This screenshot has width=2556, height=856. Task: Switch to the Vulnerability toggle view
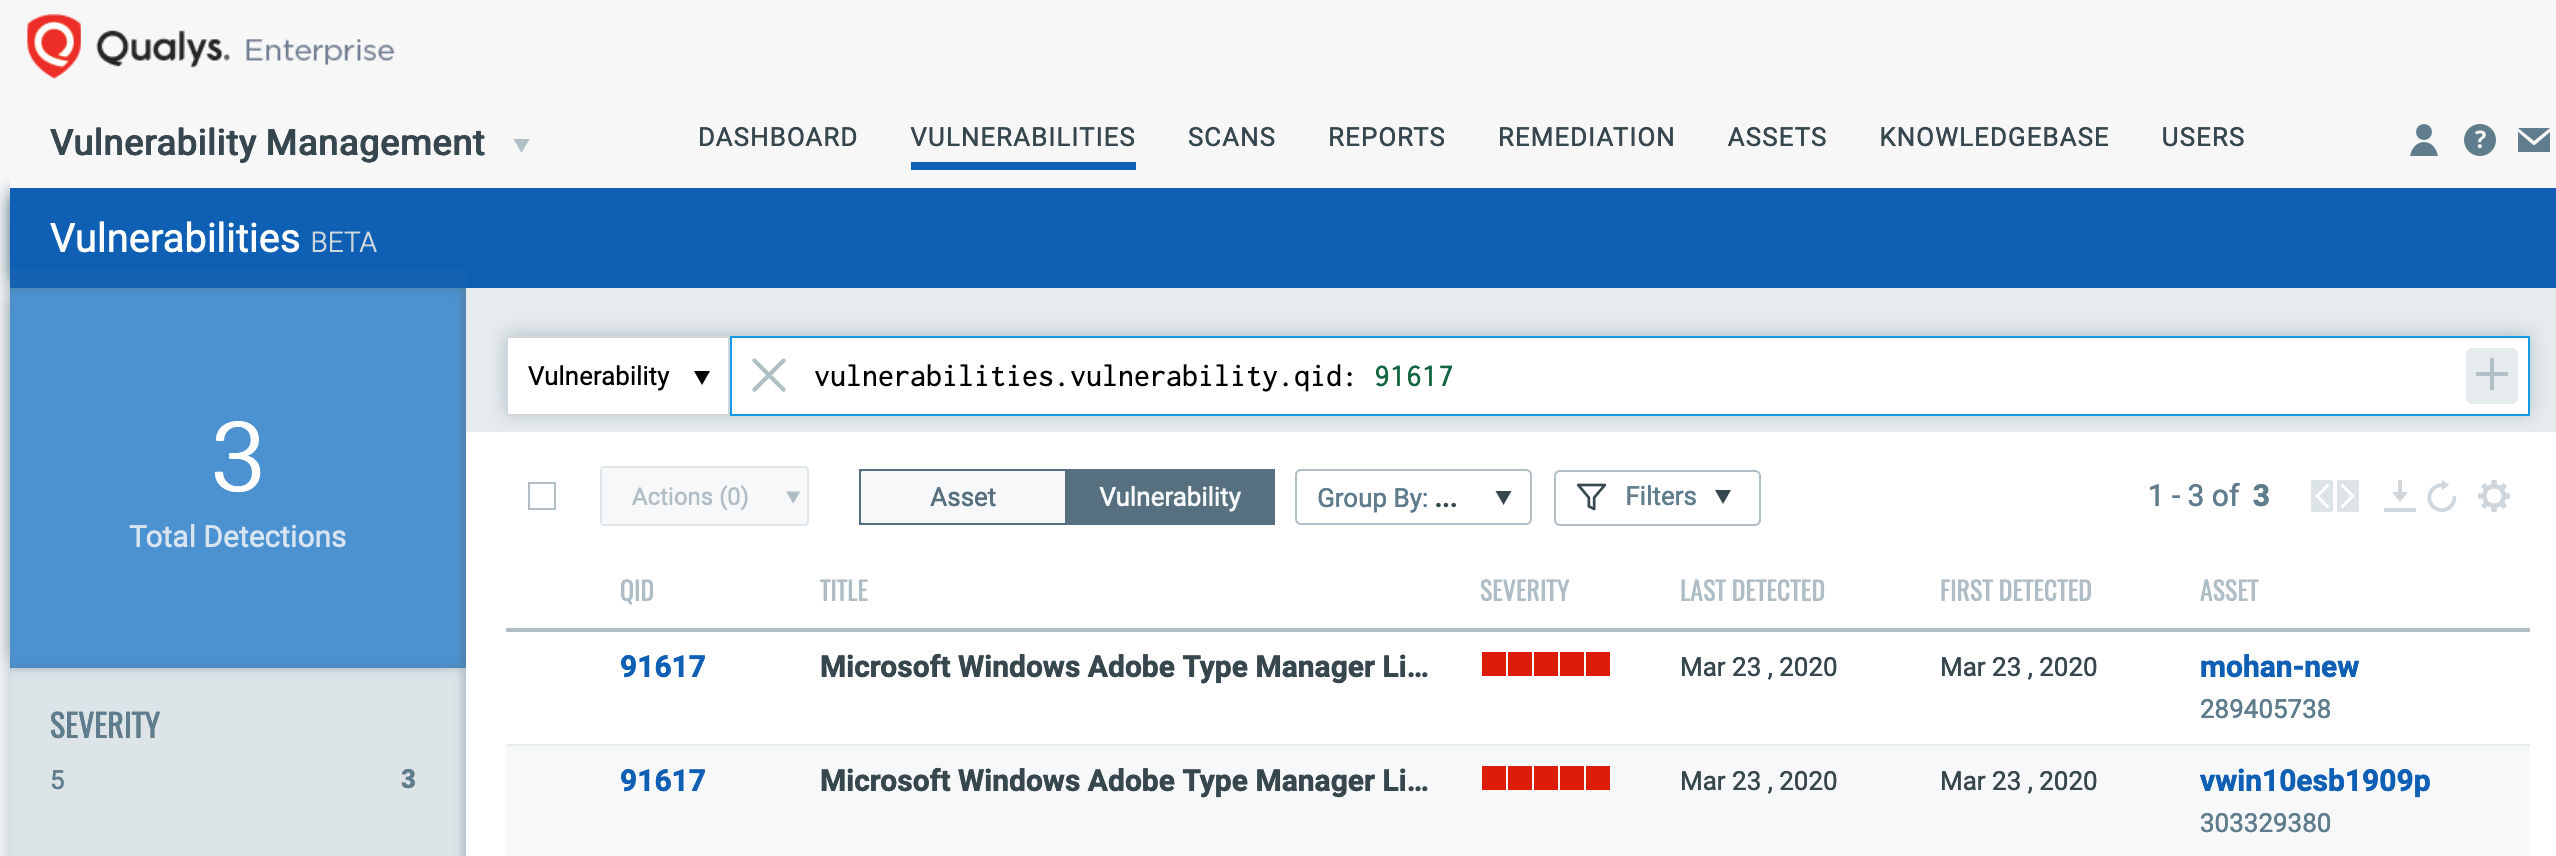point(1170,497)
